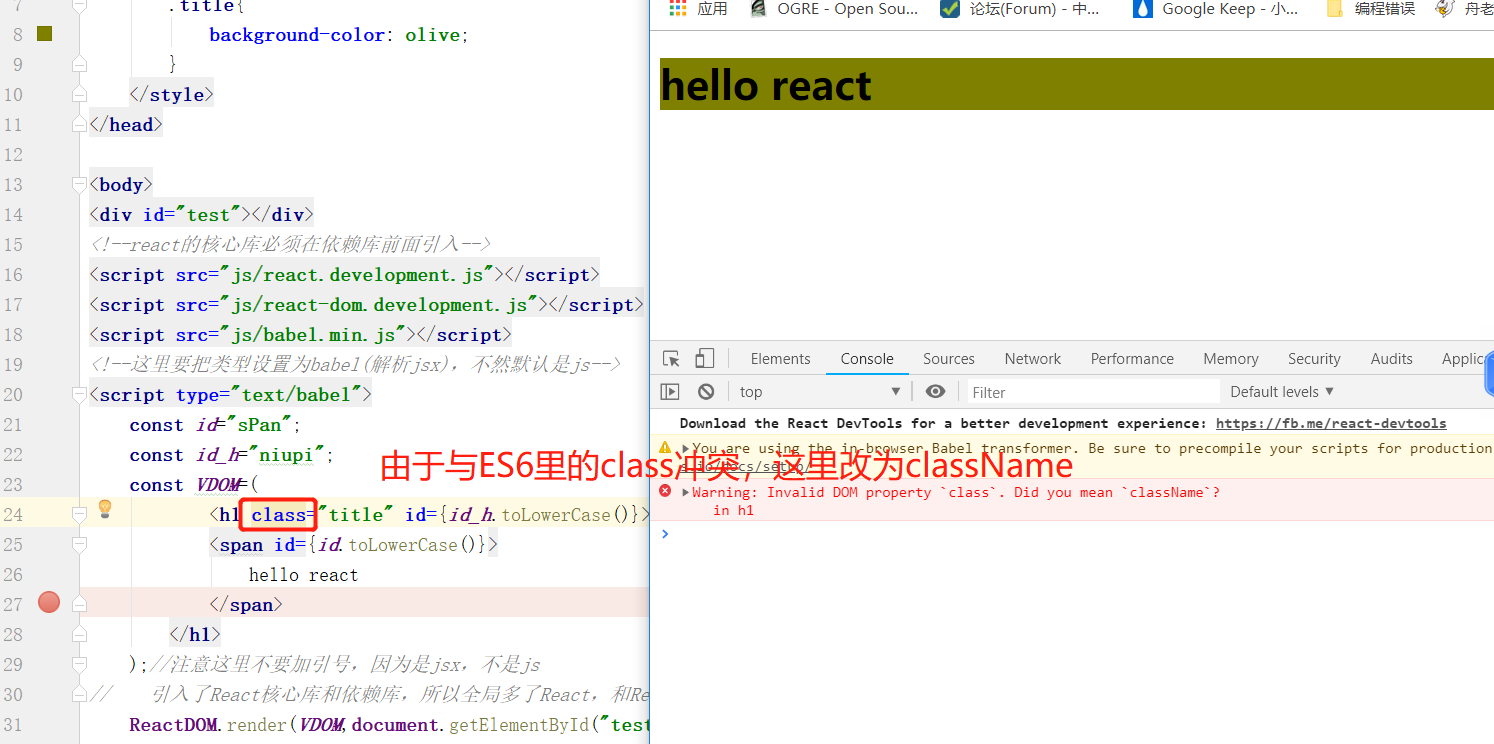Collapse the h1 fold marker at line 24
The width and height of the screenshot is (1494, 744).
pos(79,514)
